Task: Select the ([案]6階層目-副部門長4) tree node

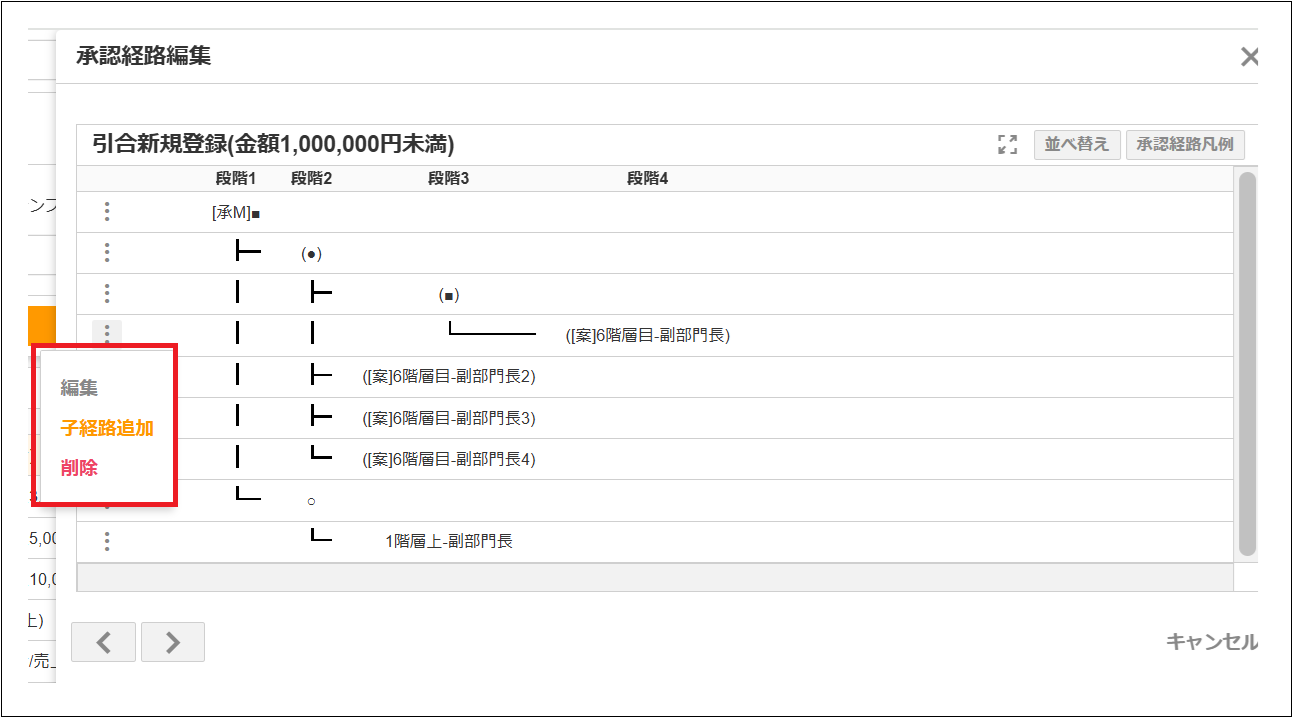Action: 449,460
